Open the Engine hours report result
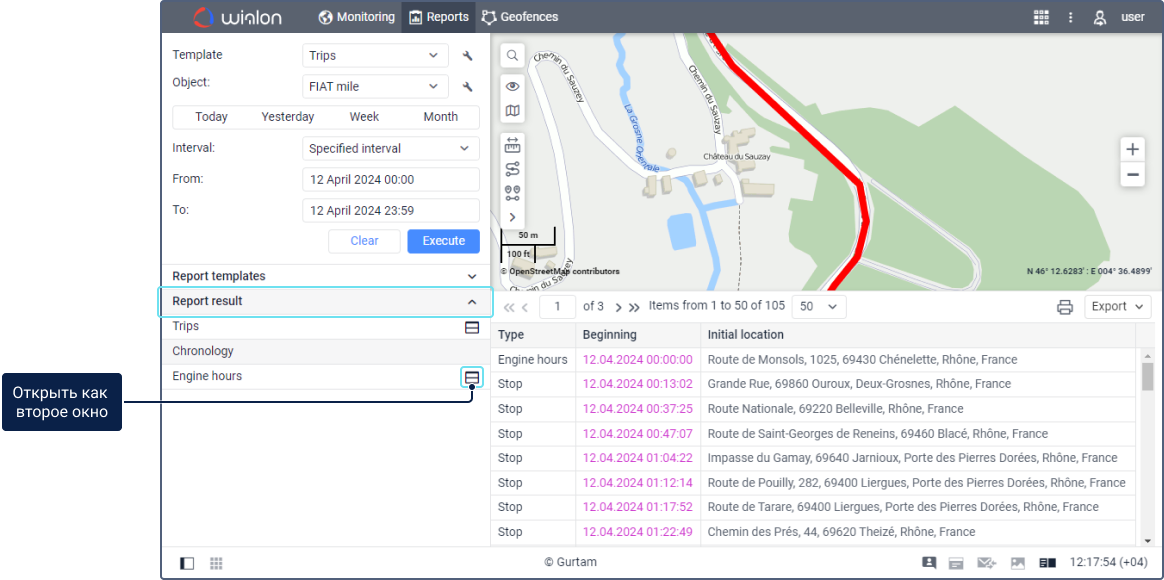 [x=326, y=377]
